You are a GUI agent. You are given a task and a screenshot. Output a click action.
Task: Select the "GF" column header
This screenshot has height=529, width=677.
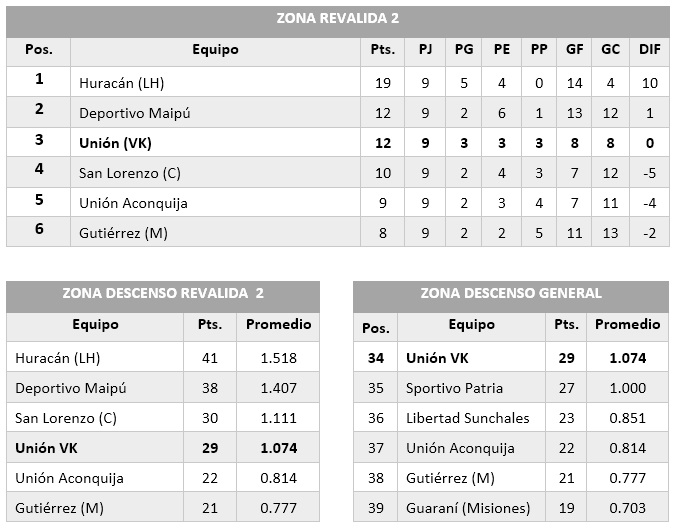[575, 49]
